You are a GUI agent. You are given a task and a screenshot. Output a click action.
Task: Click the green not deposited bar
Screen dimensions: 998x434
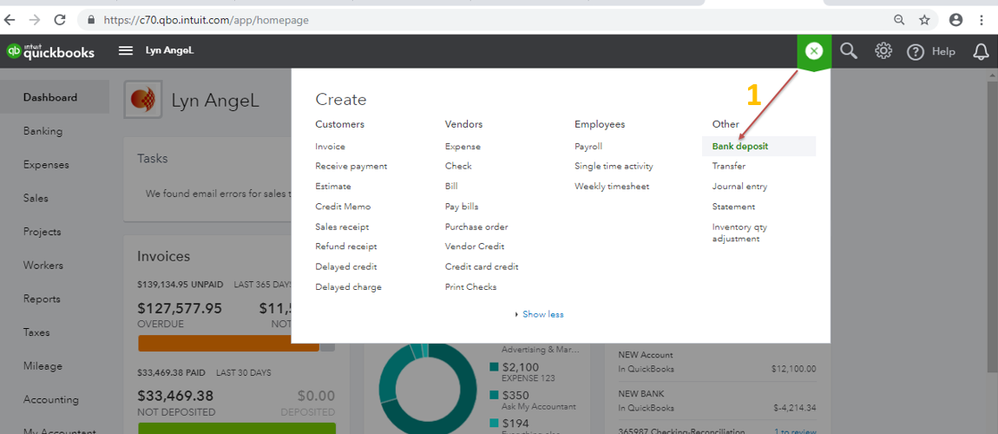click(x=237, y=428)
